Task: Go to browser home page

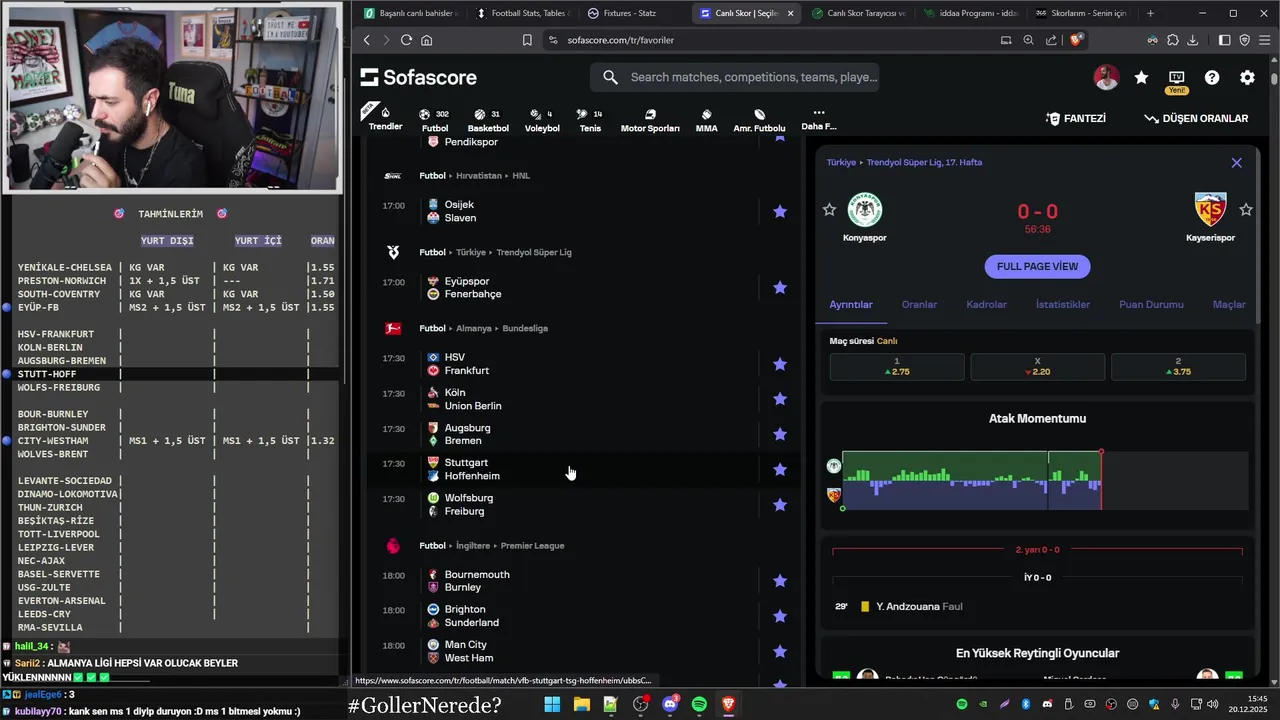Action: click(427, 40)
